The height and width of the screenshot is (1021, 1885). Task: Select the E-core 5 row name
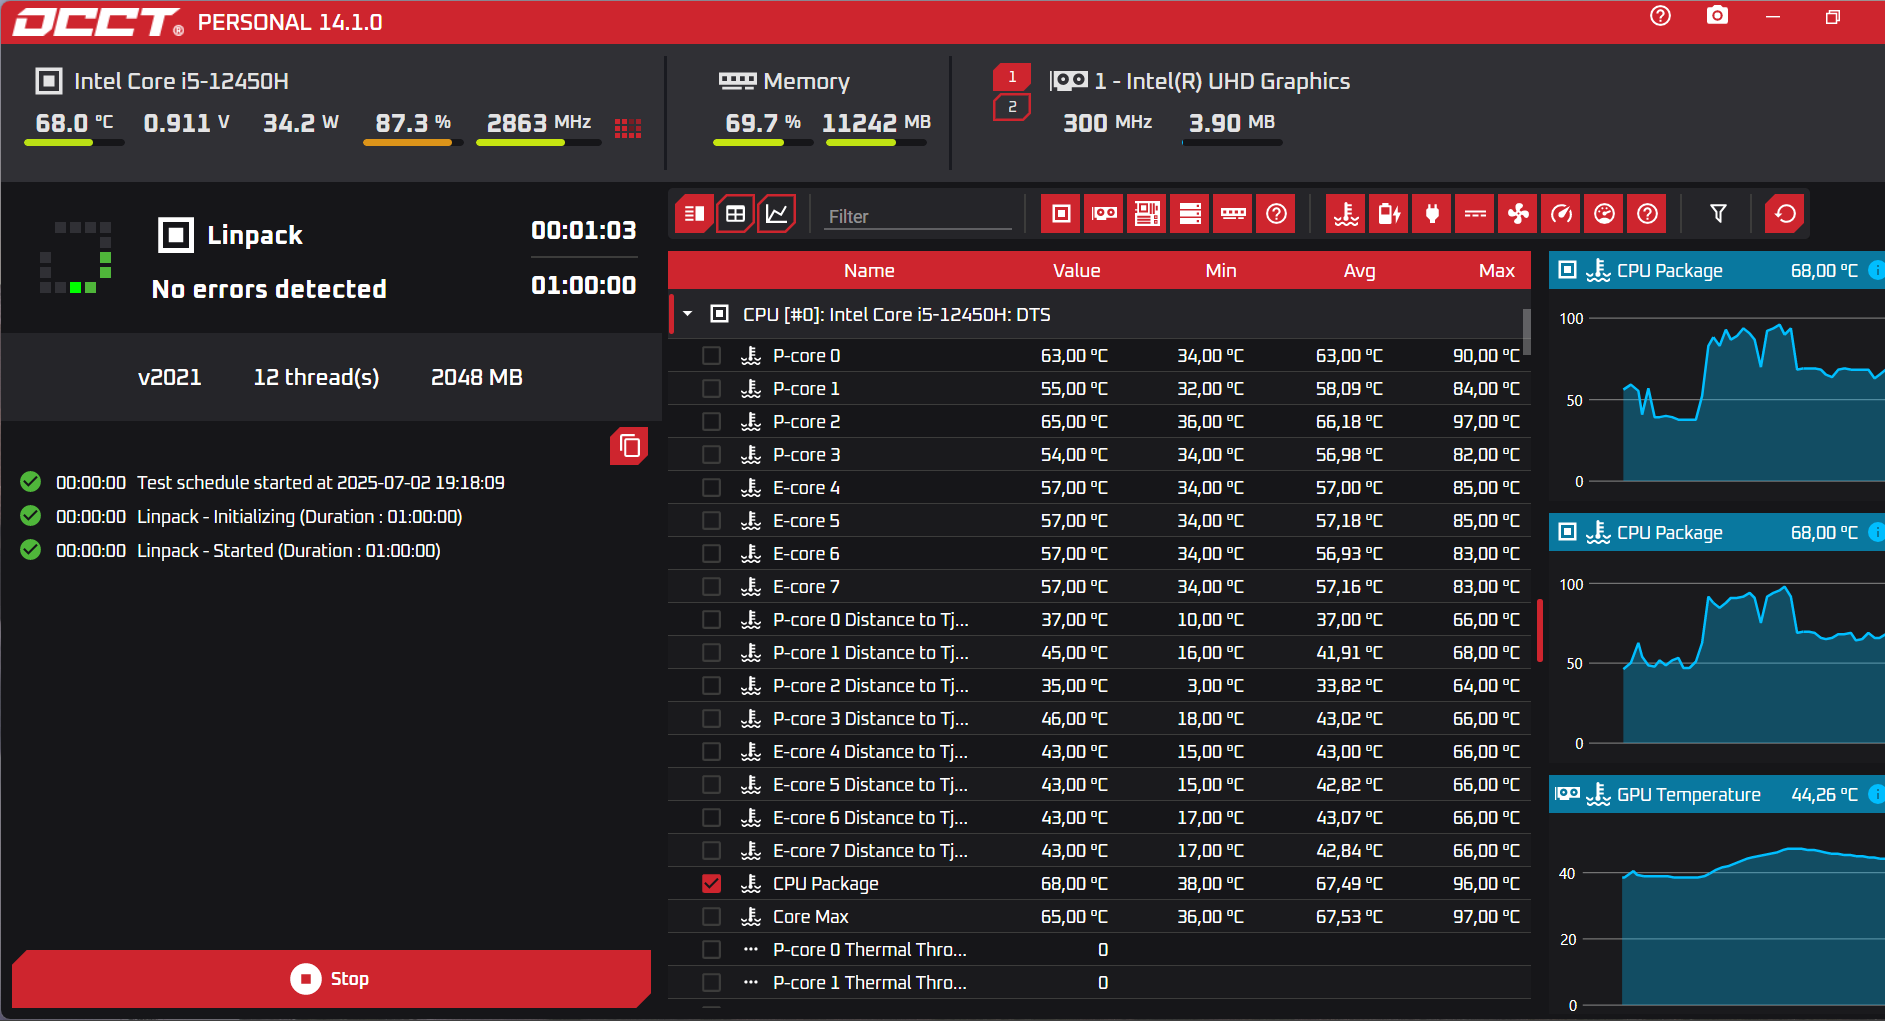coord(806,521)
